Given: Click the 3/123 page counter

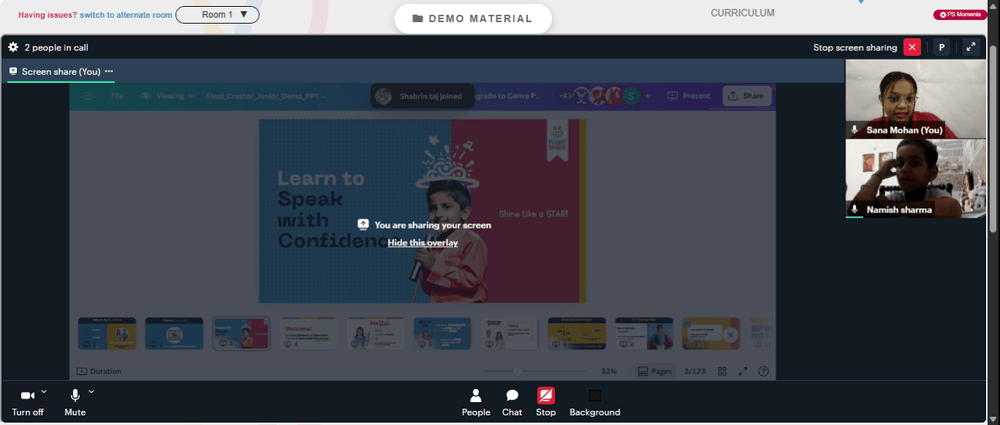Looking at the screenshot, I should (x=695, y=371).
